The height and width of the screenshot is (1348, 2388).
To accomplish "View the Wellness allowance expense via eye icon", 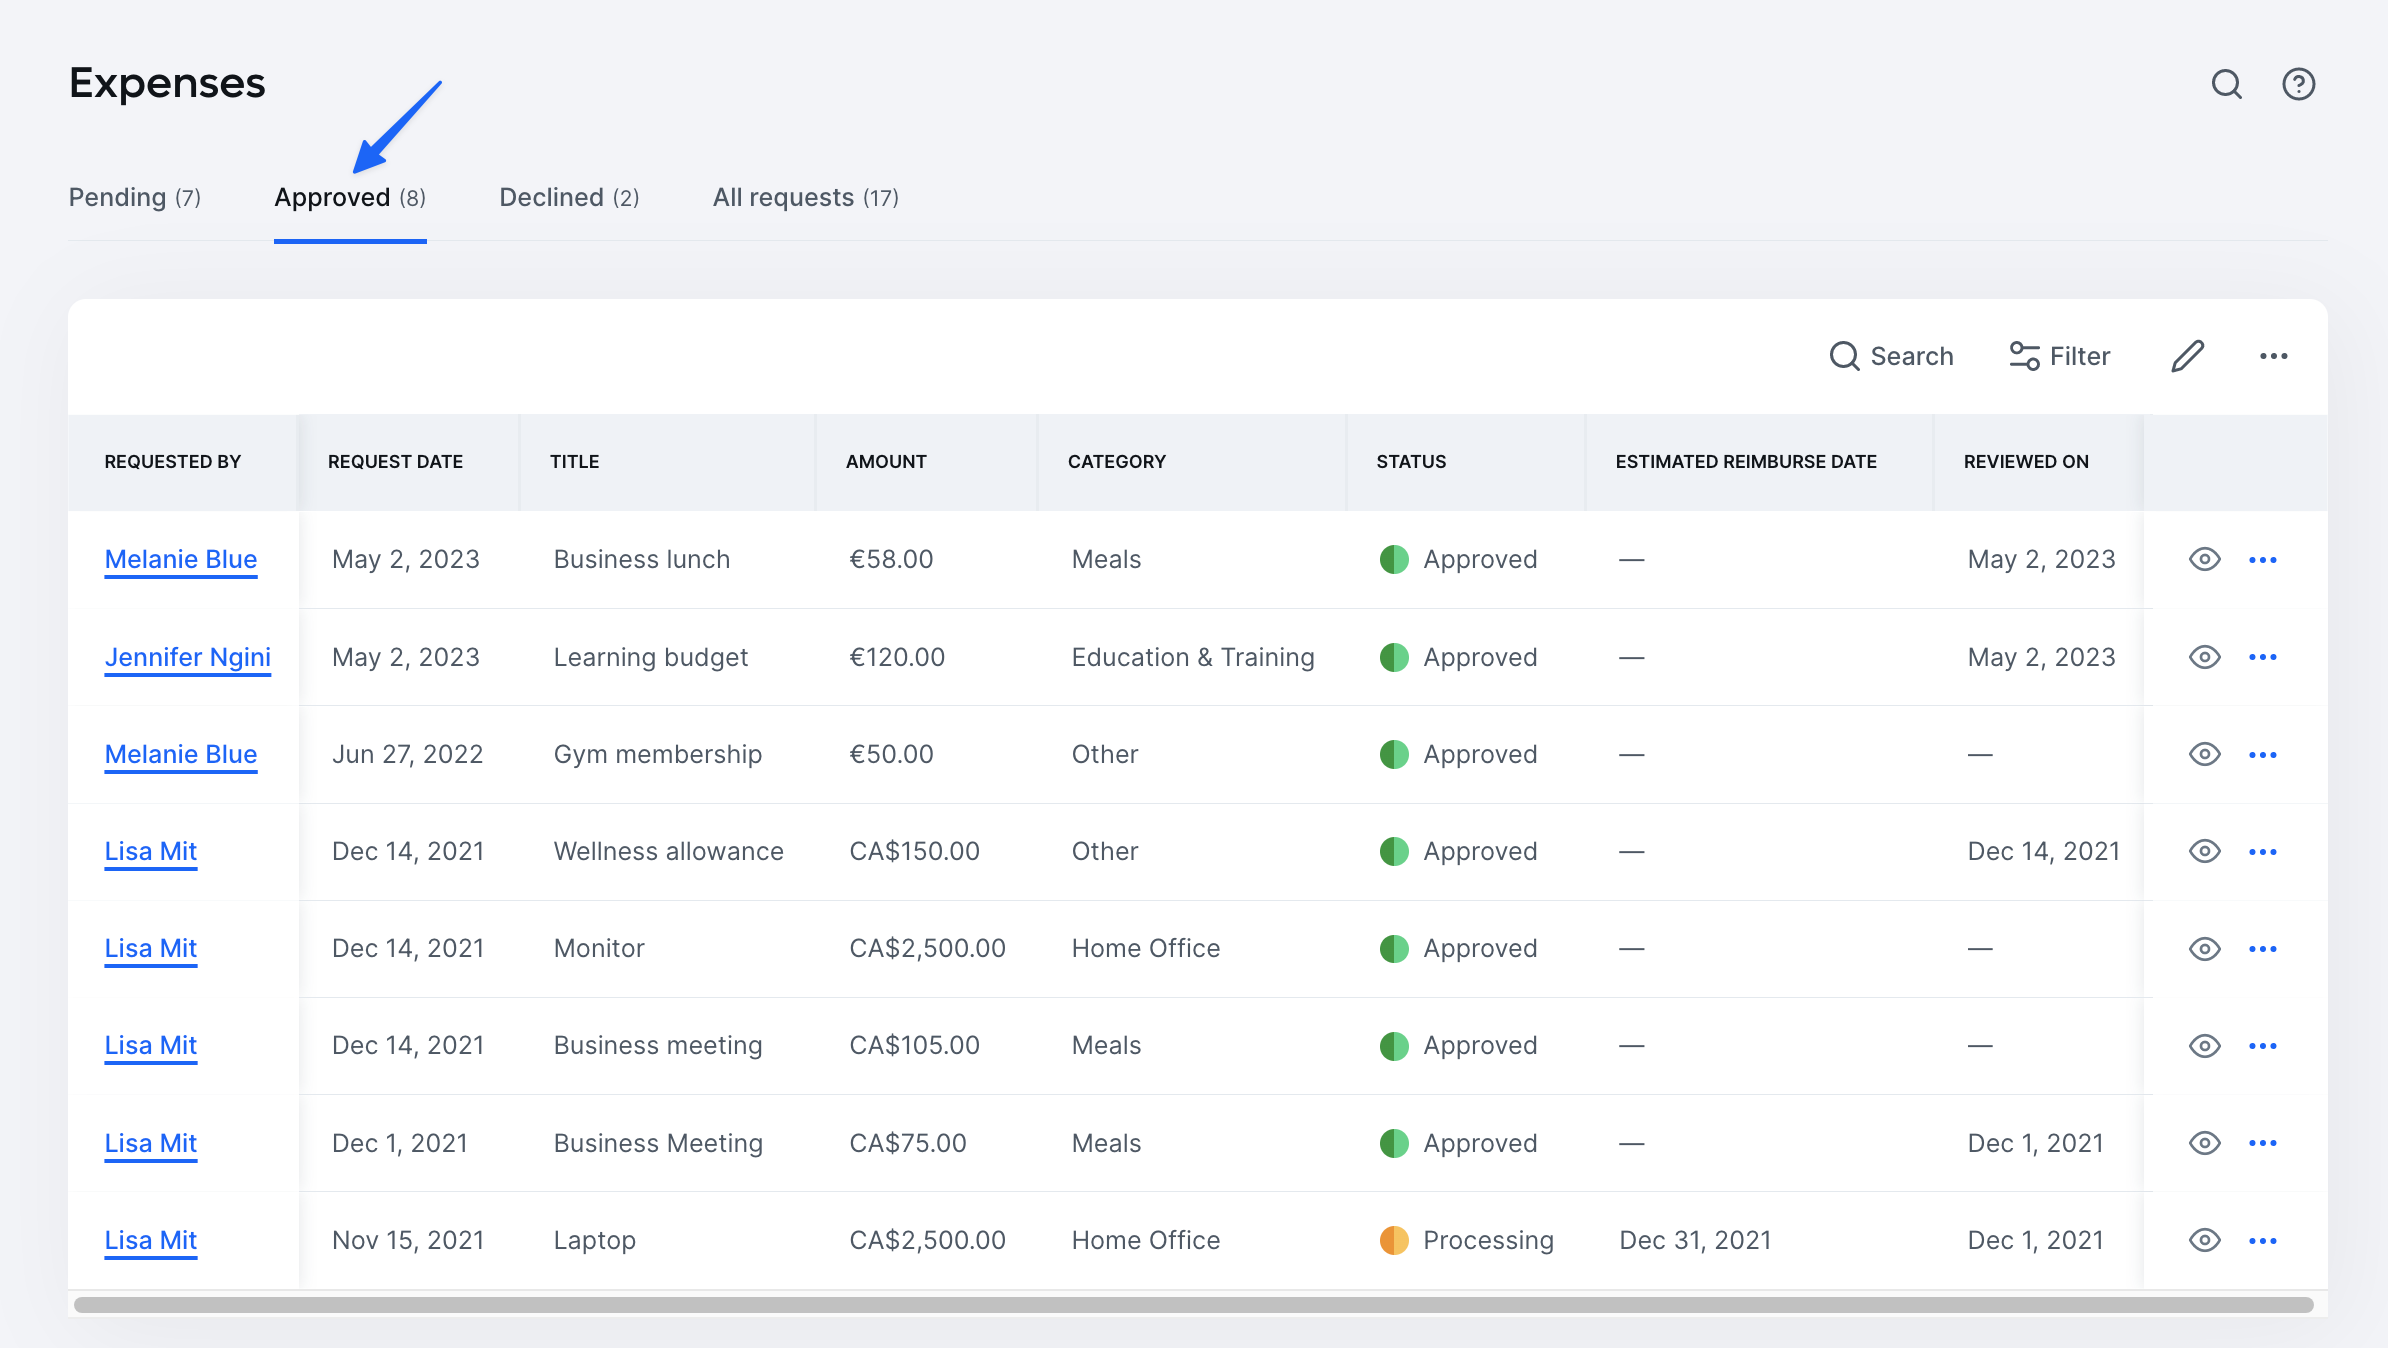I will coord(2205,851).
